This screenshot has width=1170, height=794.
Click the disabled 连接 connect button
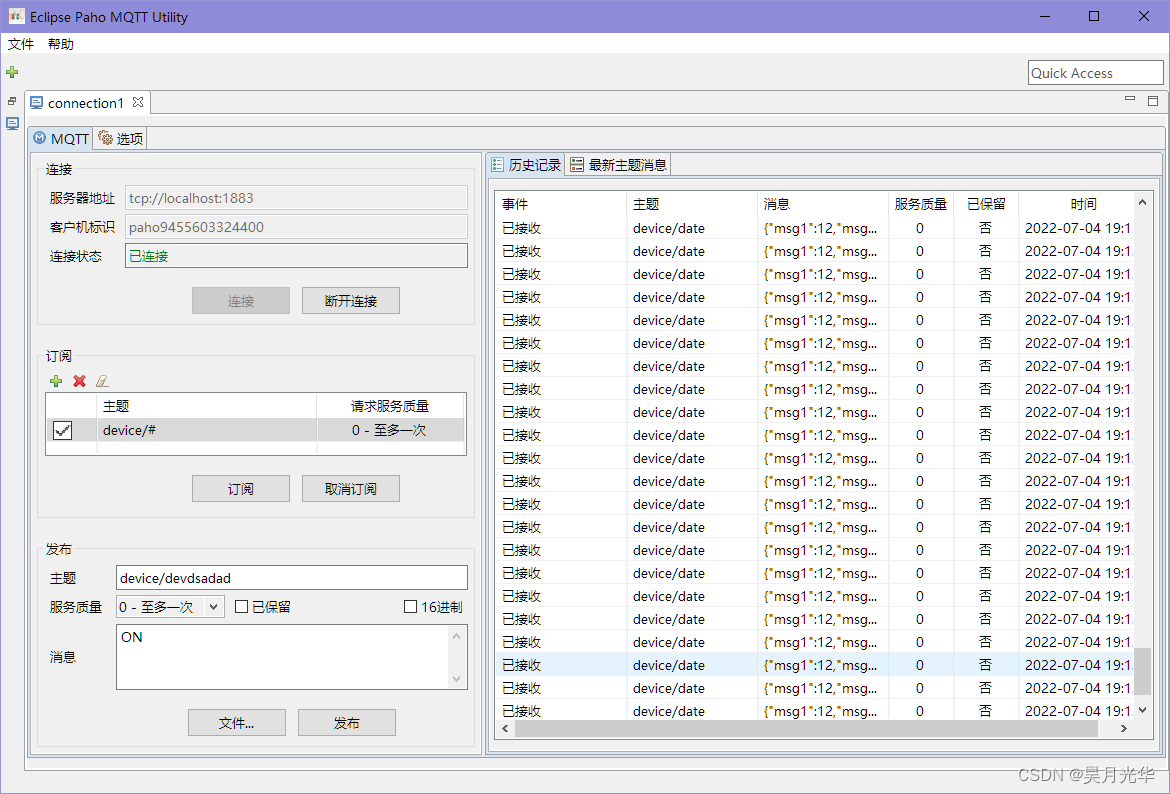[x=241, y=301]
